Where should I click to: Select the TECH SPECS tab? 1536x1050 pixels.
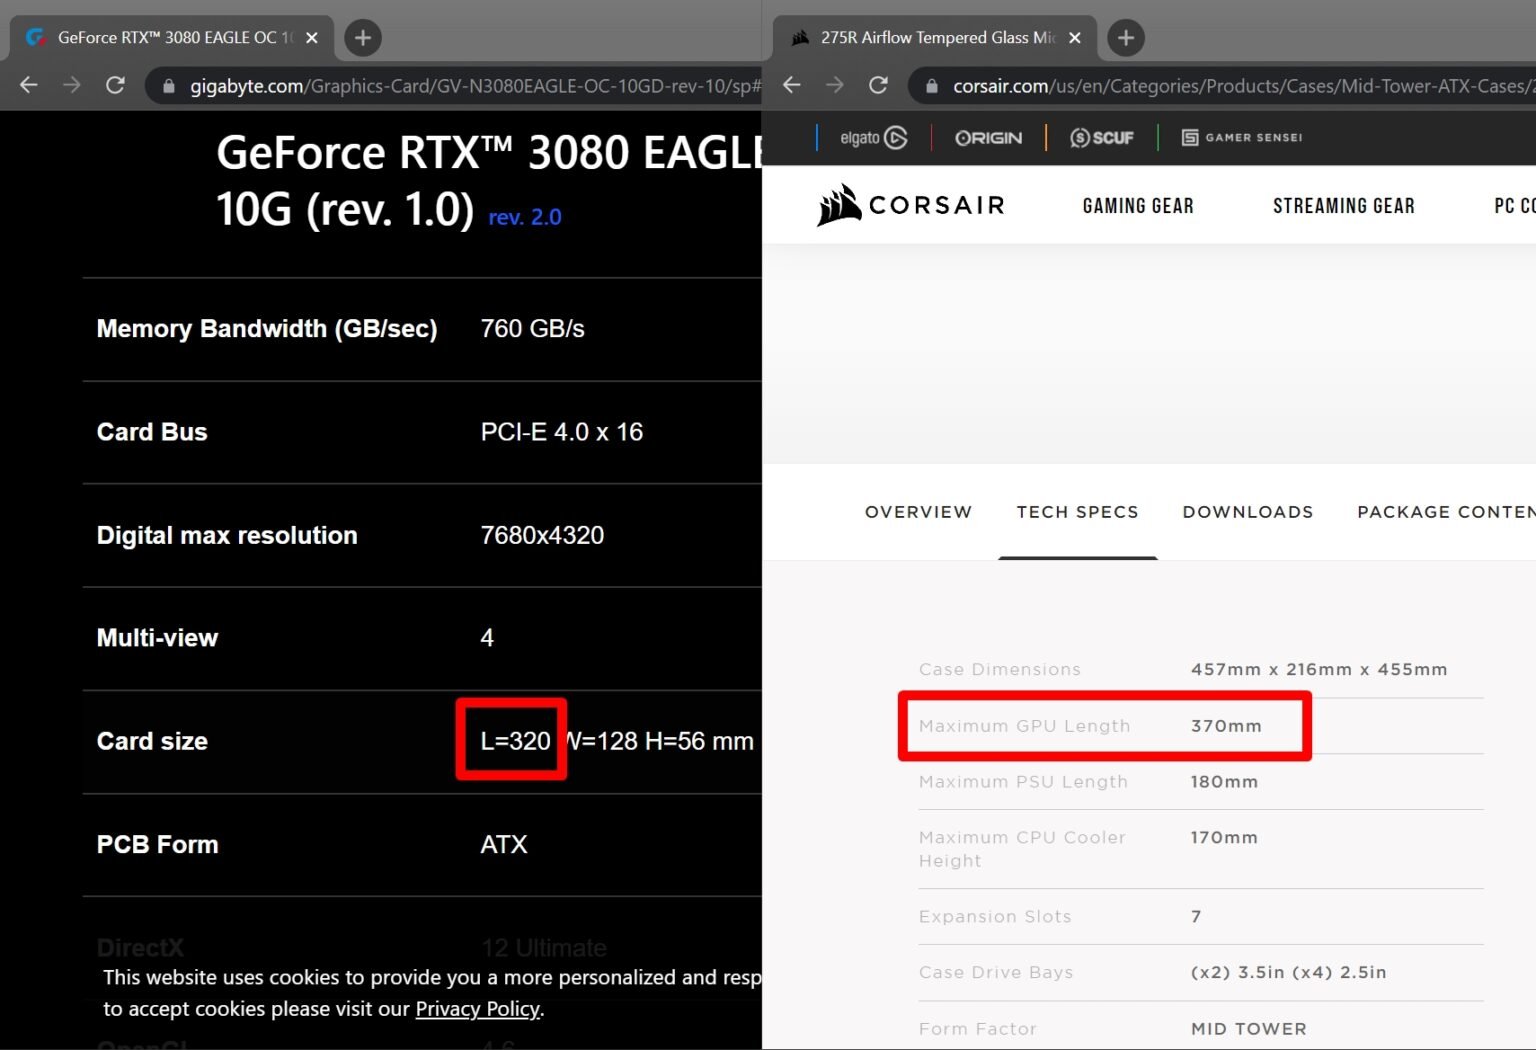[1077, 511]
